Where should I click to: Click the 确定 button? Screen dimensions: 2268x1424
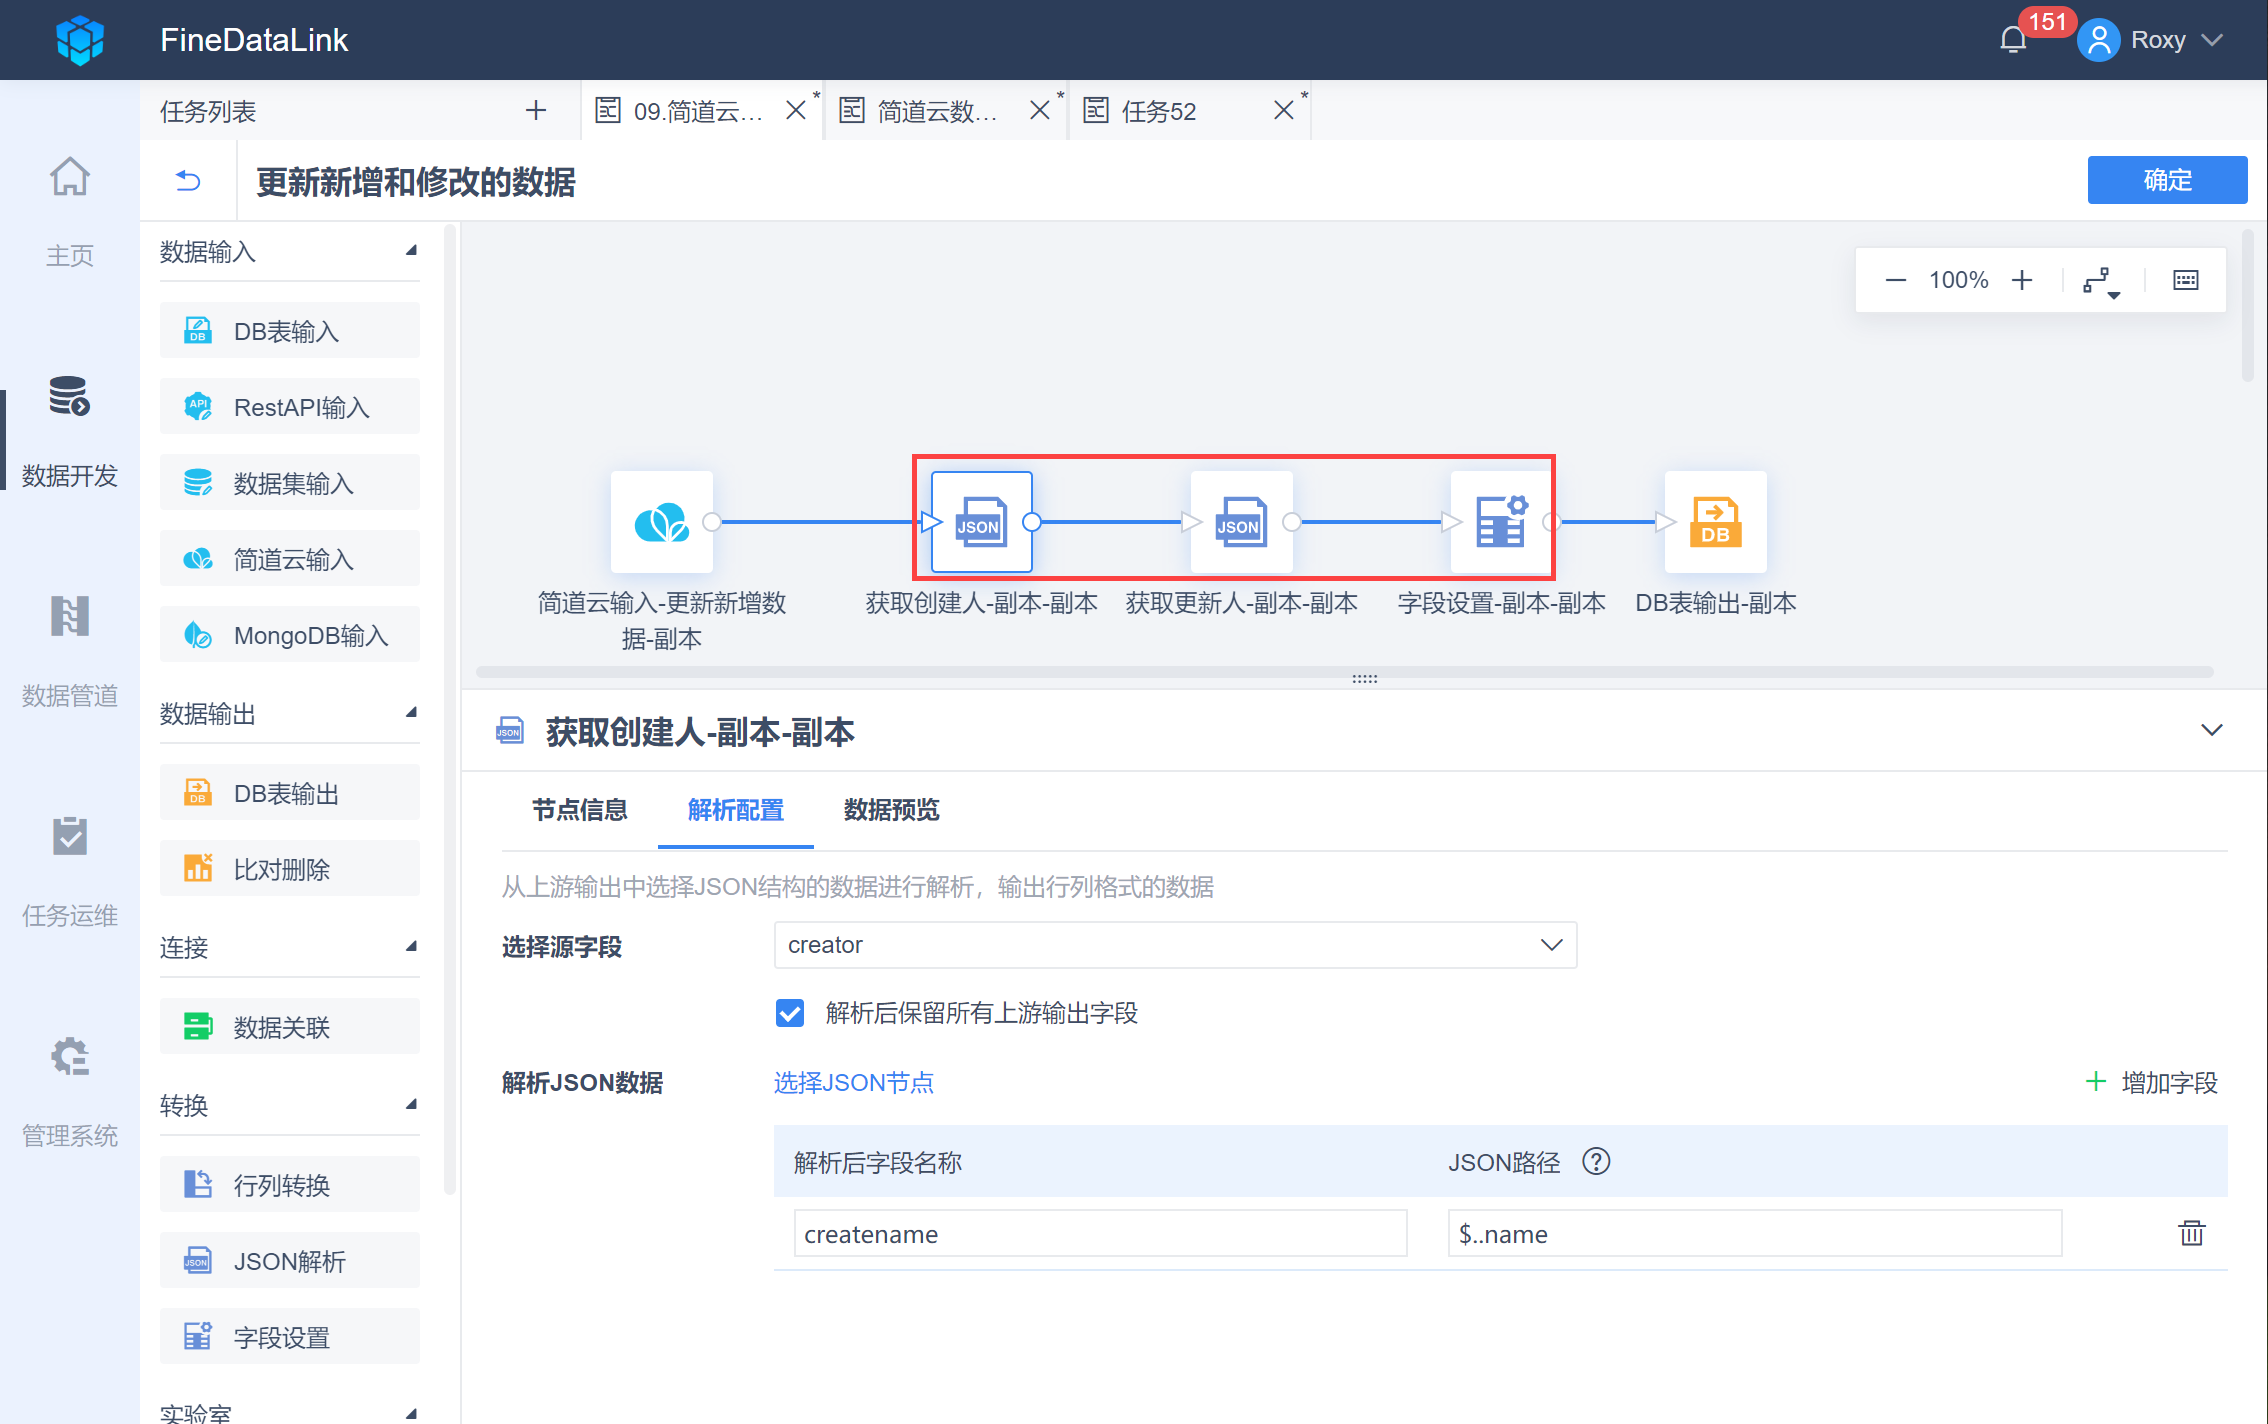click(2166, 180)
